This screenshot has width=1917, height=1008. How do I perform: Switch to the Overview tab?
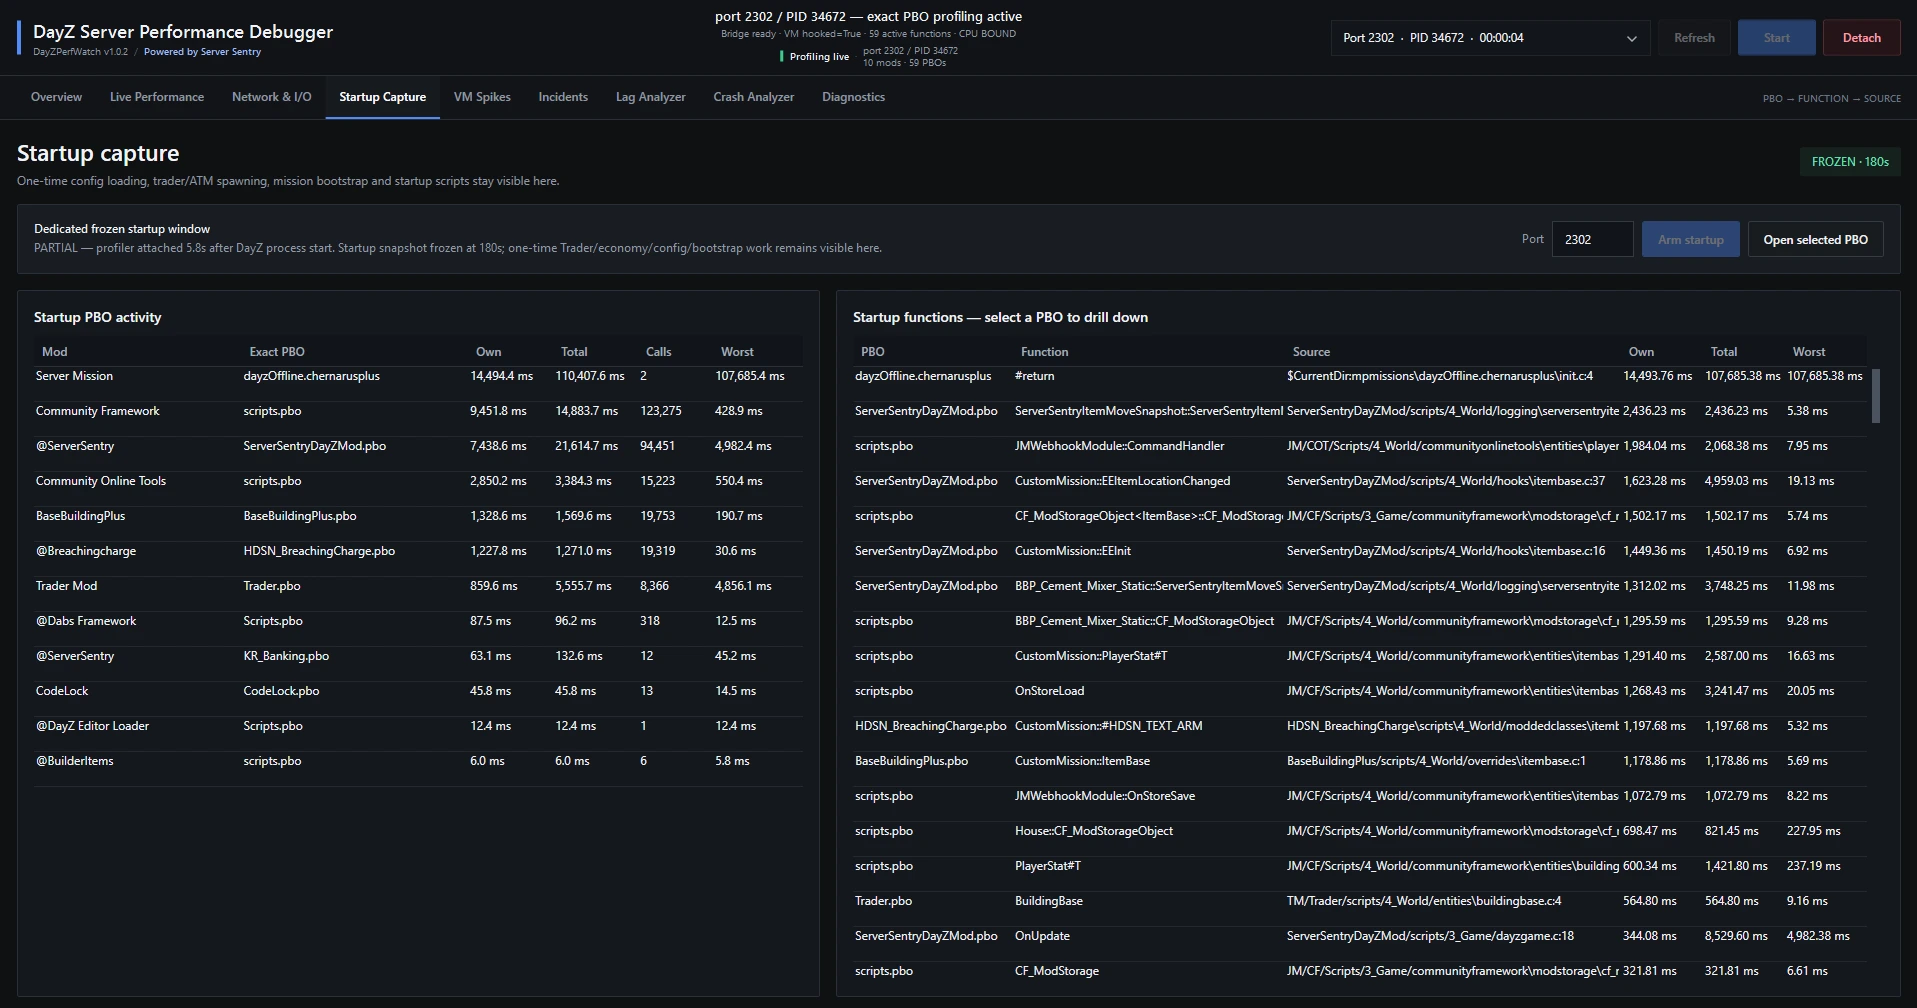56,97
